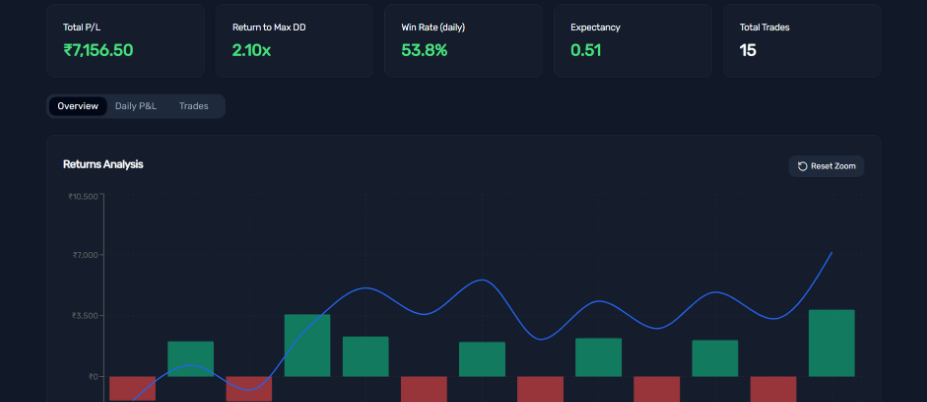Open the Daily P&L tab
The width and height of the screenshot is (927, 402).
click(x=135, y=106)
